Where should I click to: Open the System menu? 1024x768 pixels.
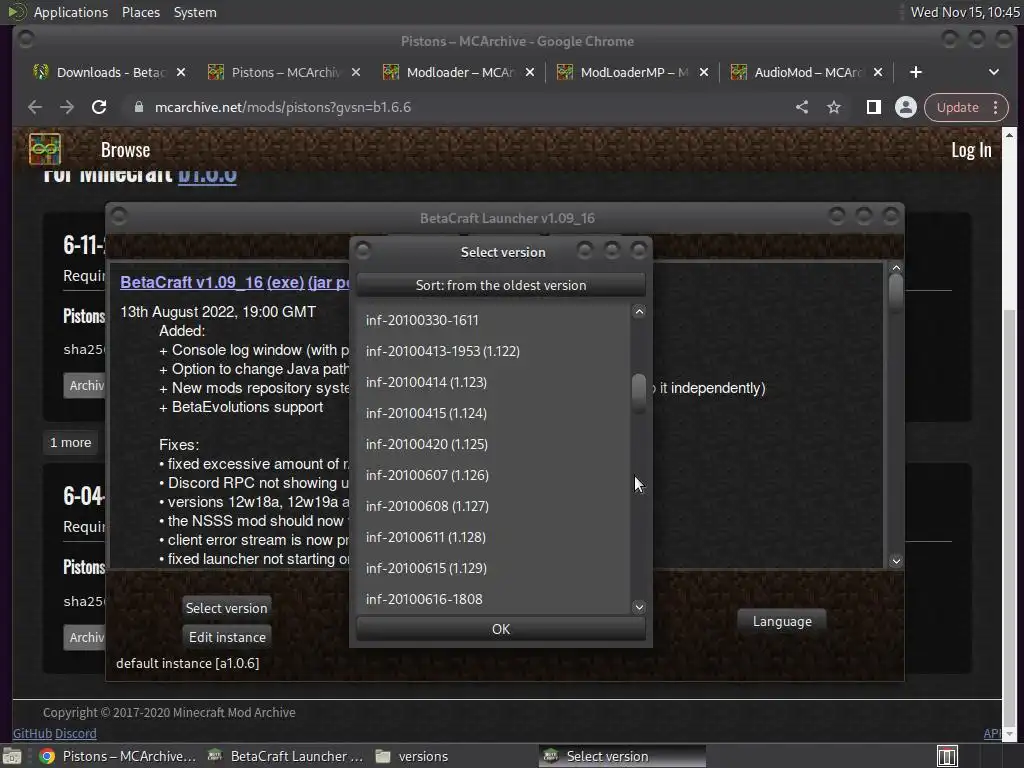[x=195, y=12]
